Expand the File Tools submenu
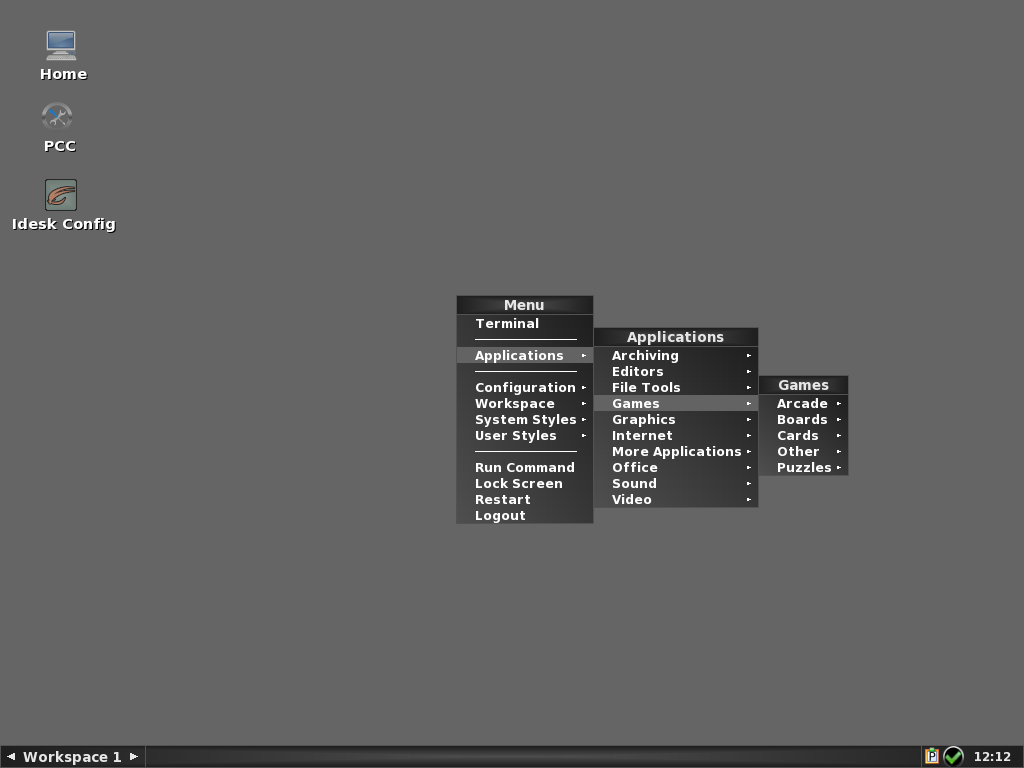The height and width of the screenshot is (768, 1024). 676,387
